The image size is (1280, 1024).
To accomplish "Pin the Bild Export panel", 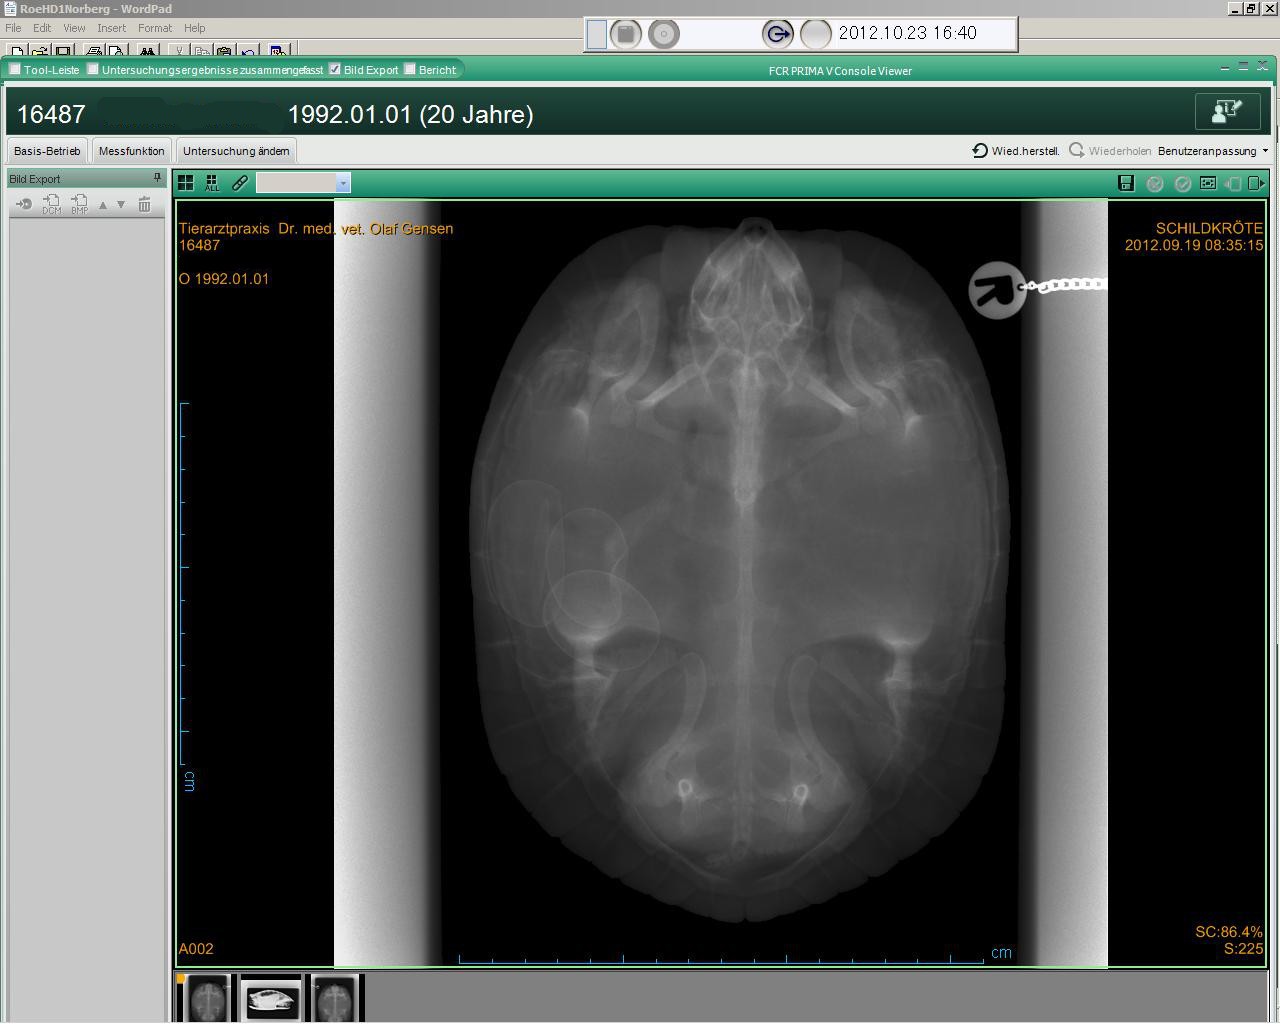I will coord(157,178).
